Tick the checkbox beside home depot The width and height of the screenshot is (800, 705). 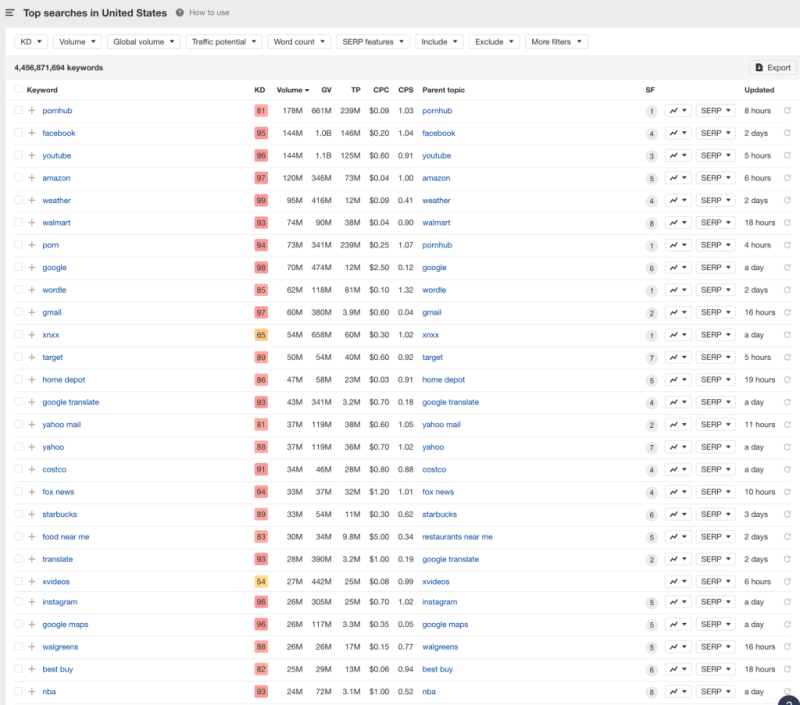pyautogui.click(x=18, y=380)
